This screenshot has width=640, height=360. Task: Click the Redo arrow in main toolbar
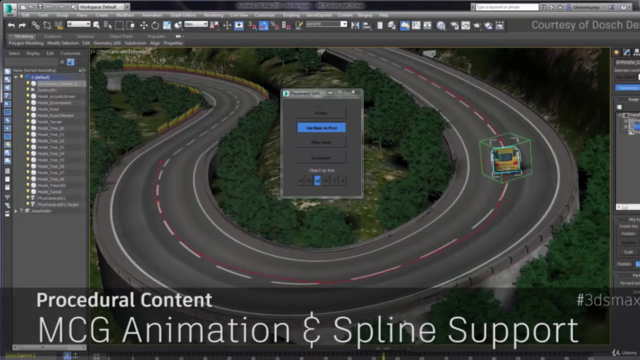[x=22, y=26]
